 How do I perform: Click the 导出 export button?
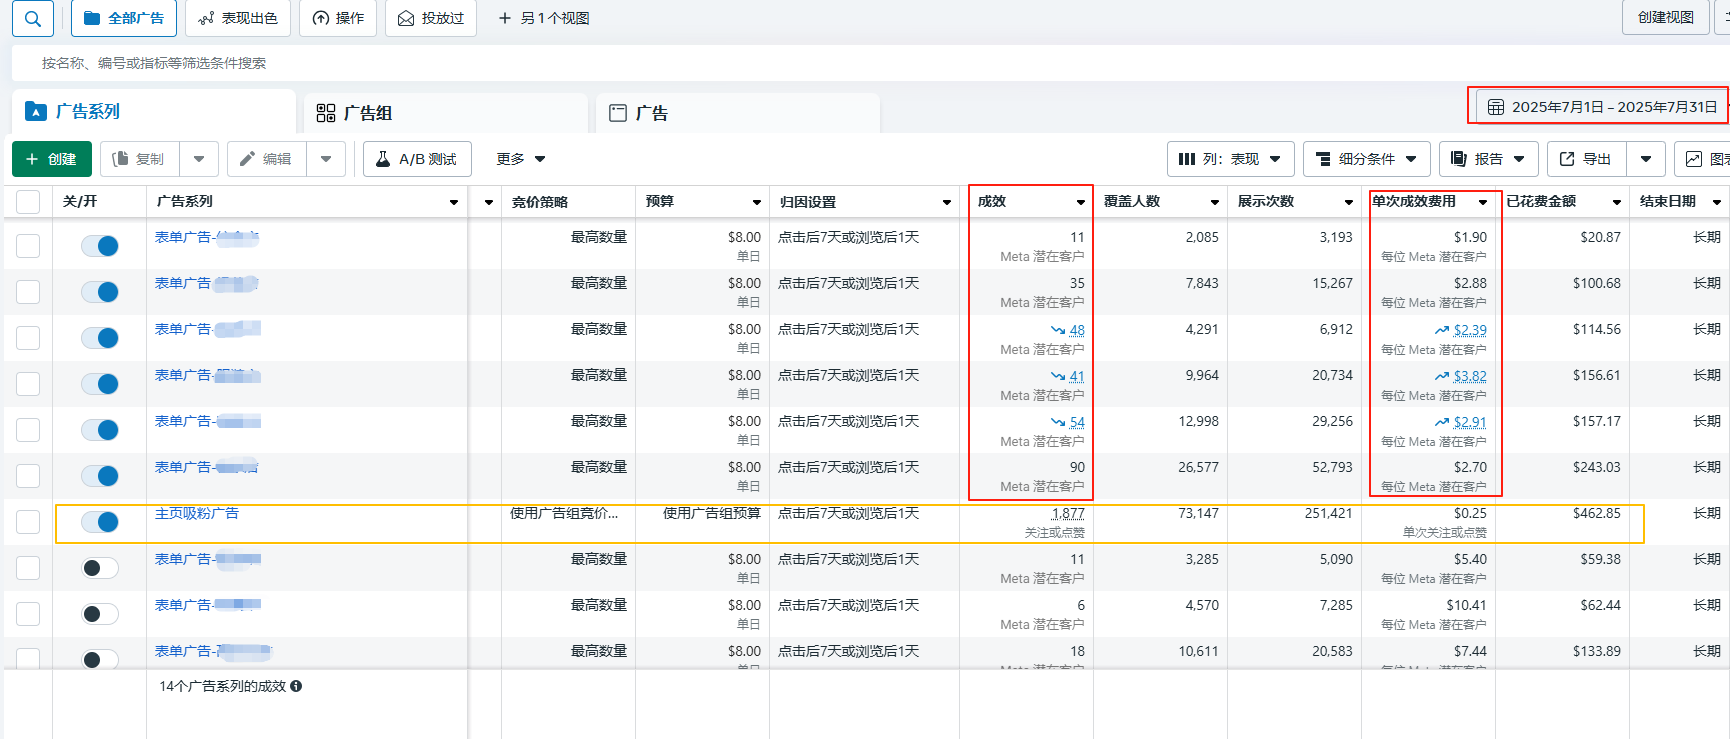[x=1587, y=159]
